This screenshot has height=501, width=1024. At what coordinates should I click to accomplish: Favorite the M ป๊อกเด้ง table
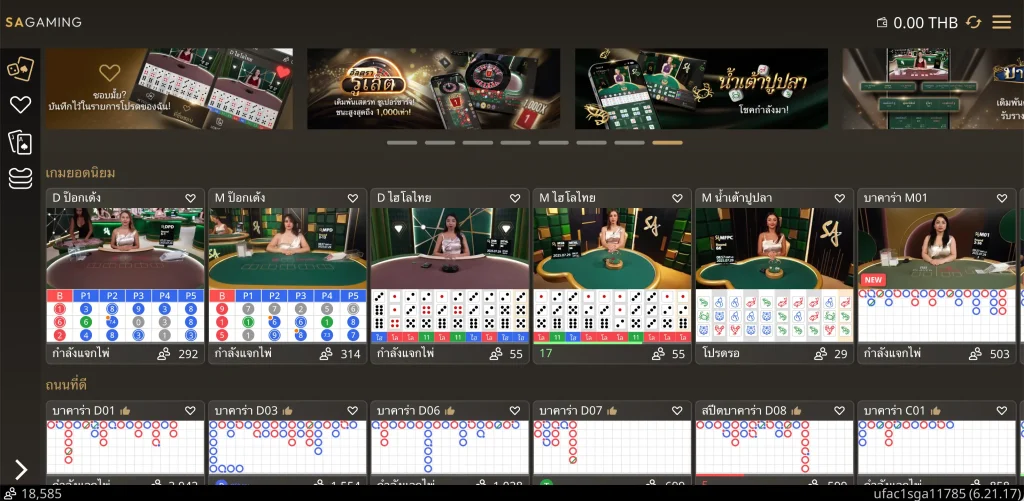pyautogui.click(x=353, y=198)
